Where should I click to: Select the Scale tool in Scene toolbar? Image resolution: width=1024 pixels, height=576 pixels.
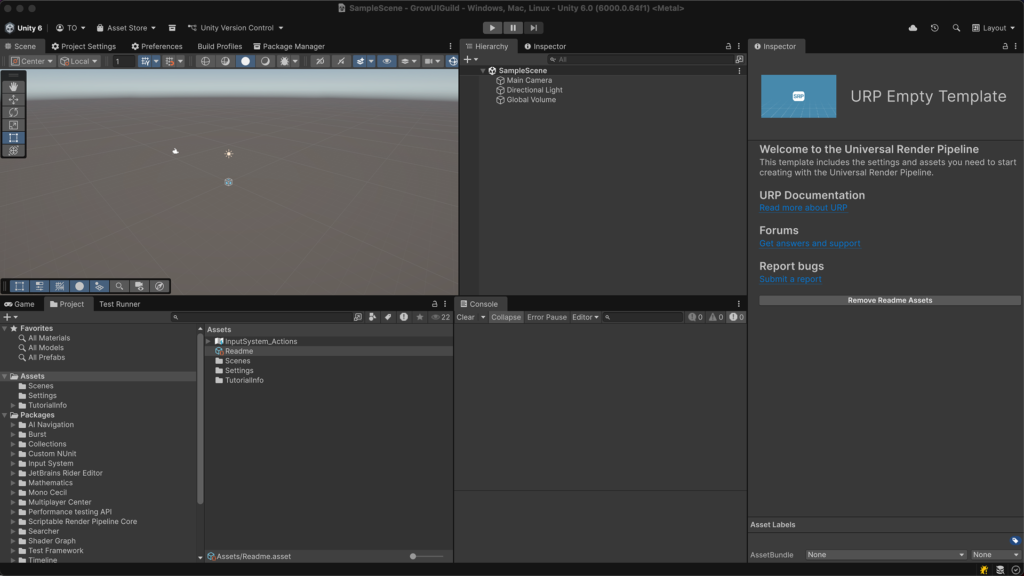pos(14,125)
